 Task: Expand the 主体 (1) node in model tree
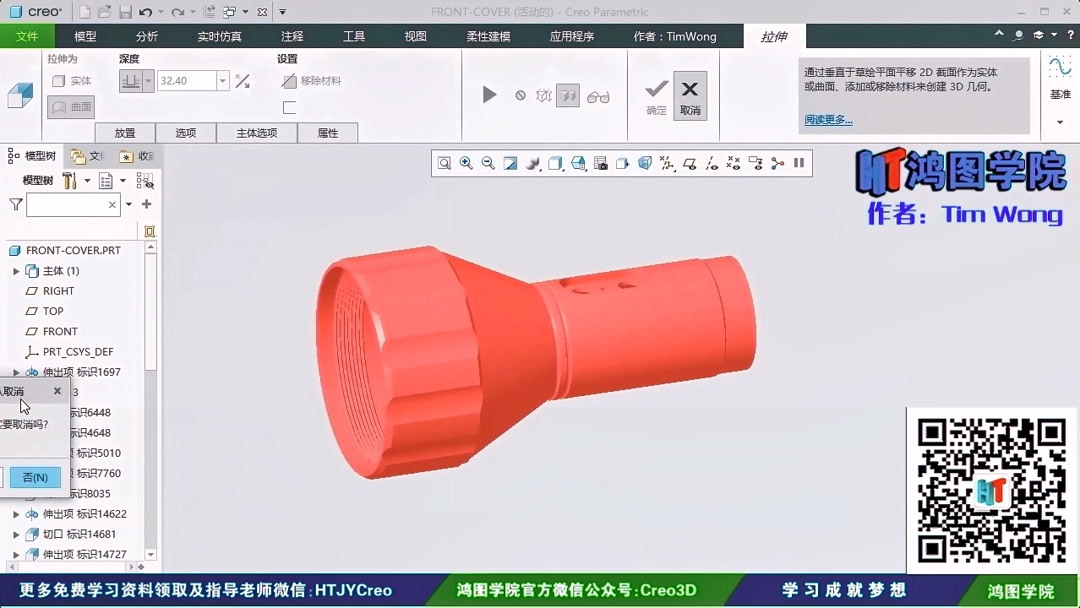(x=14, y=270)
